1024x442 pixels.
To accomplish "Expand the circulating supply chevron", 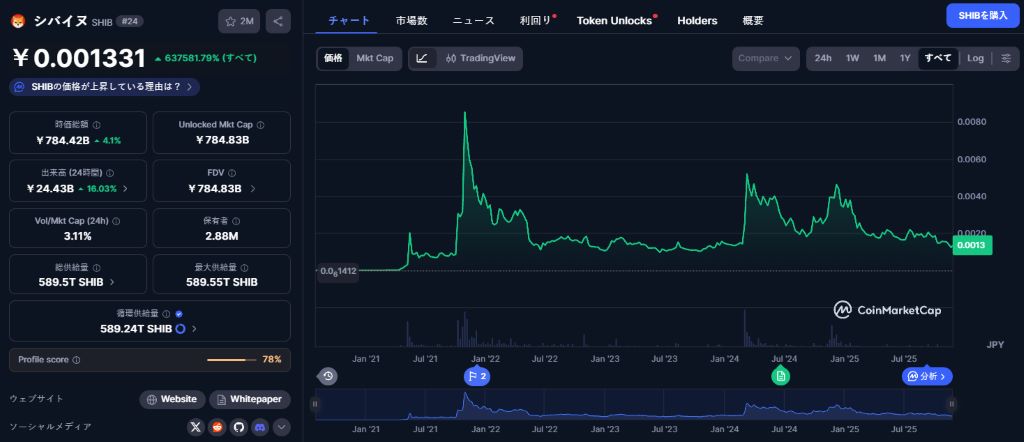I will click(x=193, y=328).
